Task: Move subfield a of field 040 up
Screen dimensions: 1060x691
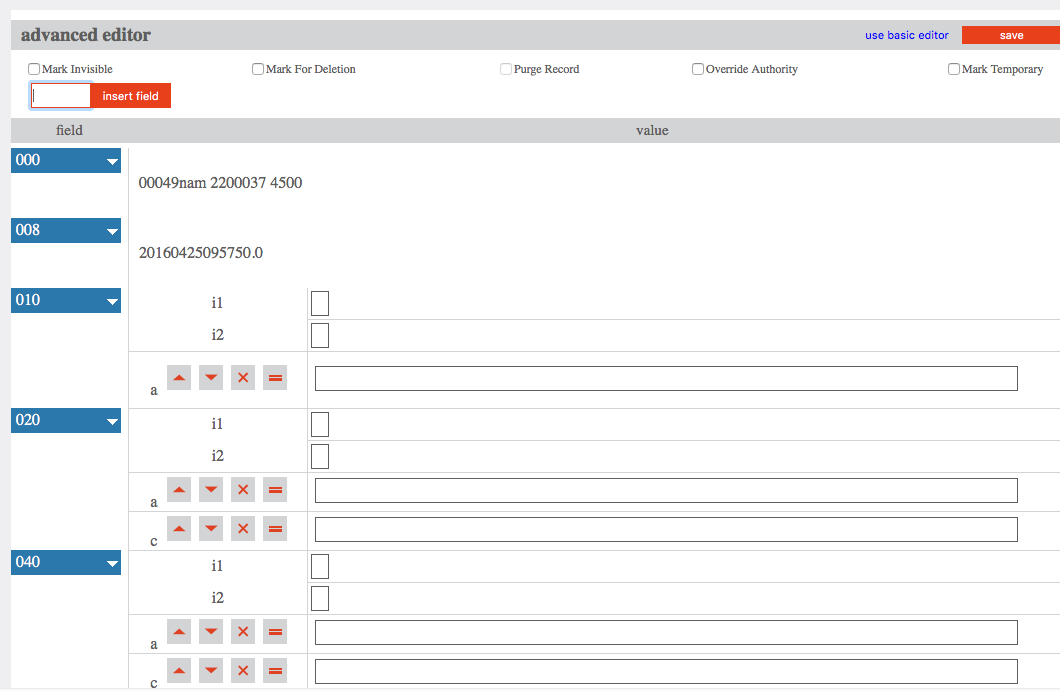Action: pyautogui.click(x=179, y=632)
